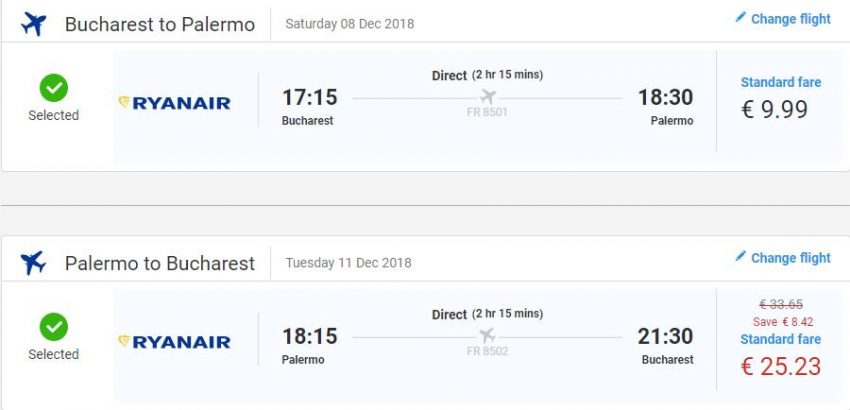Screen dimensions: 850x410
Task: Click the 21:30 Bucharest arrival time
Action: pos(666,337)
